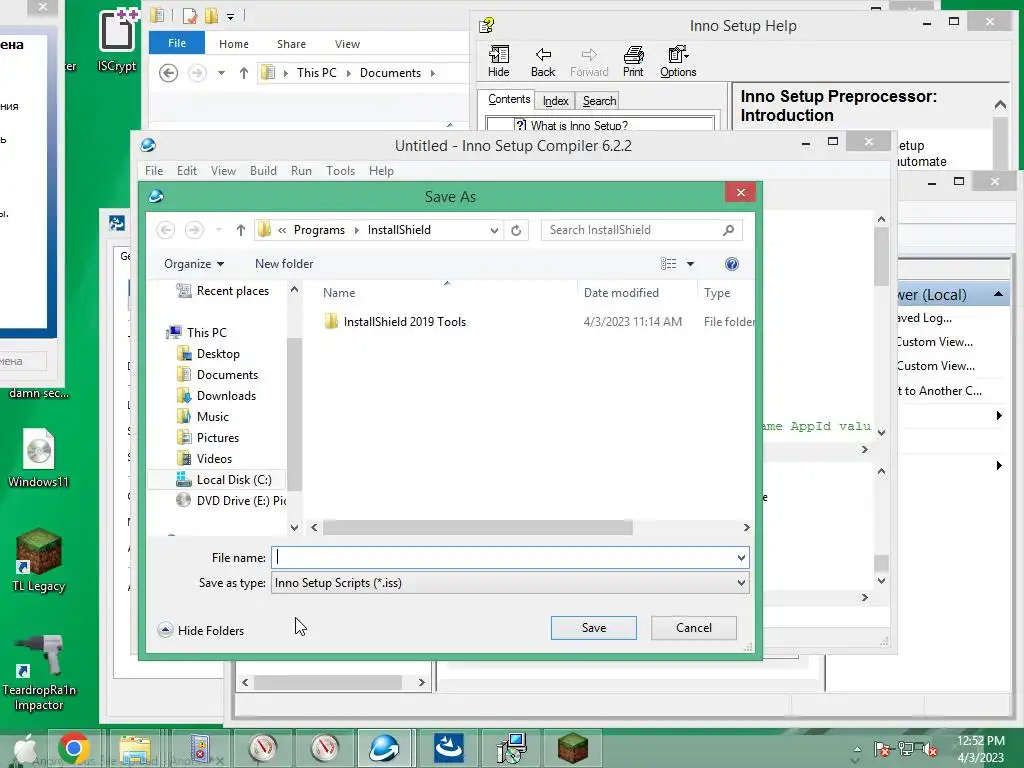Open Build menu in Inno Setup Compiler
This screenshot has height=768, width=1024.
263,170
